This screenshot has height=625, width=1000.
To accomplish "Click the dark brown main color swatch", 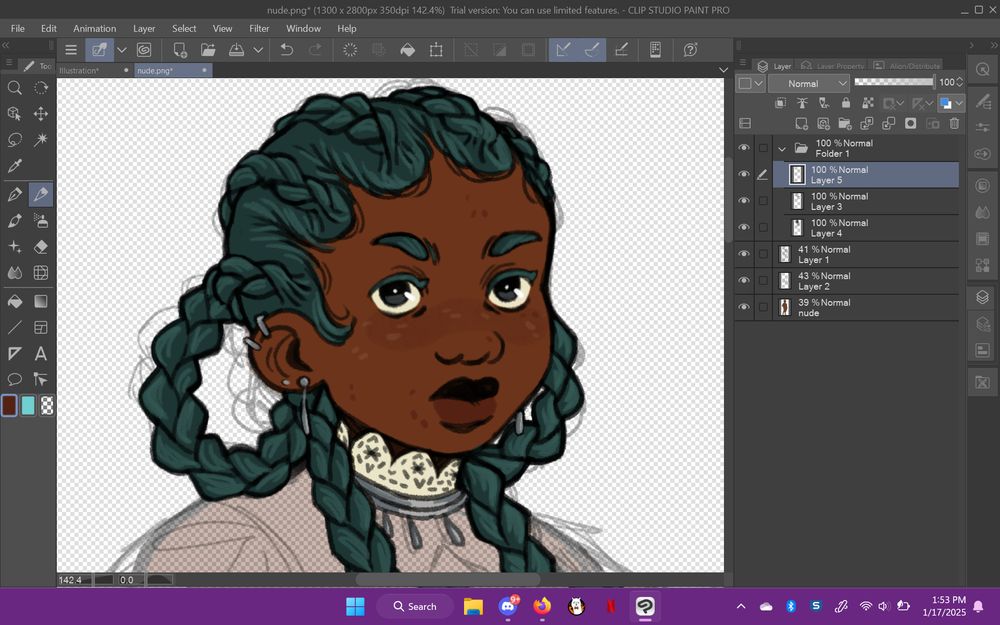I will [10, 406].
